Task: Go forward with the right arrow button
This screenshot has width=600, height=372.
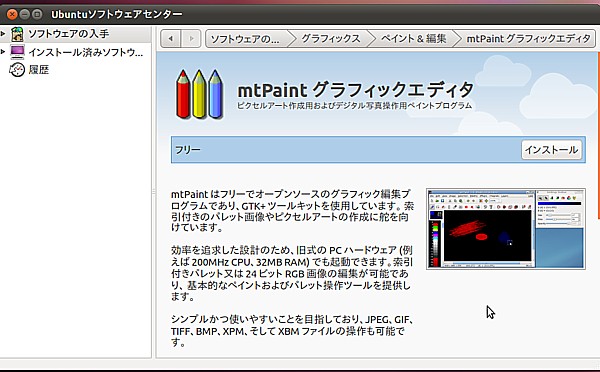Action: 191,39
